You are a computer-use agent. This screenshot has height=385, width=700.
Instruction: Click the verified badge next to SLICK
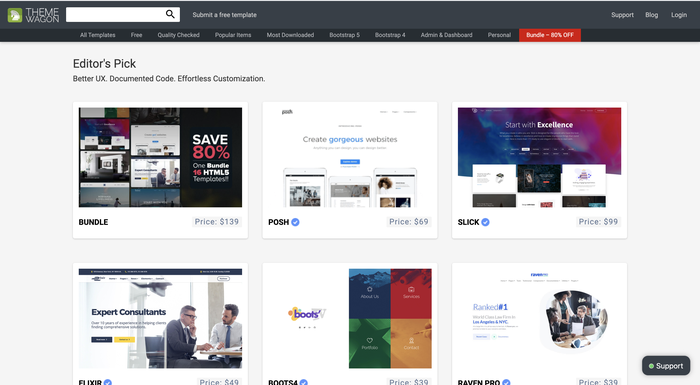coord(485,222)
